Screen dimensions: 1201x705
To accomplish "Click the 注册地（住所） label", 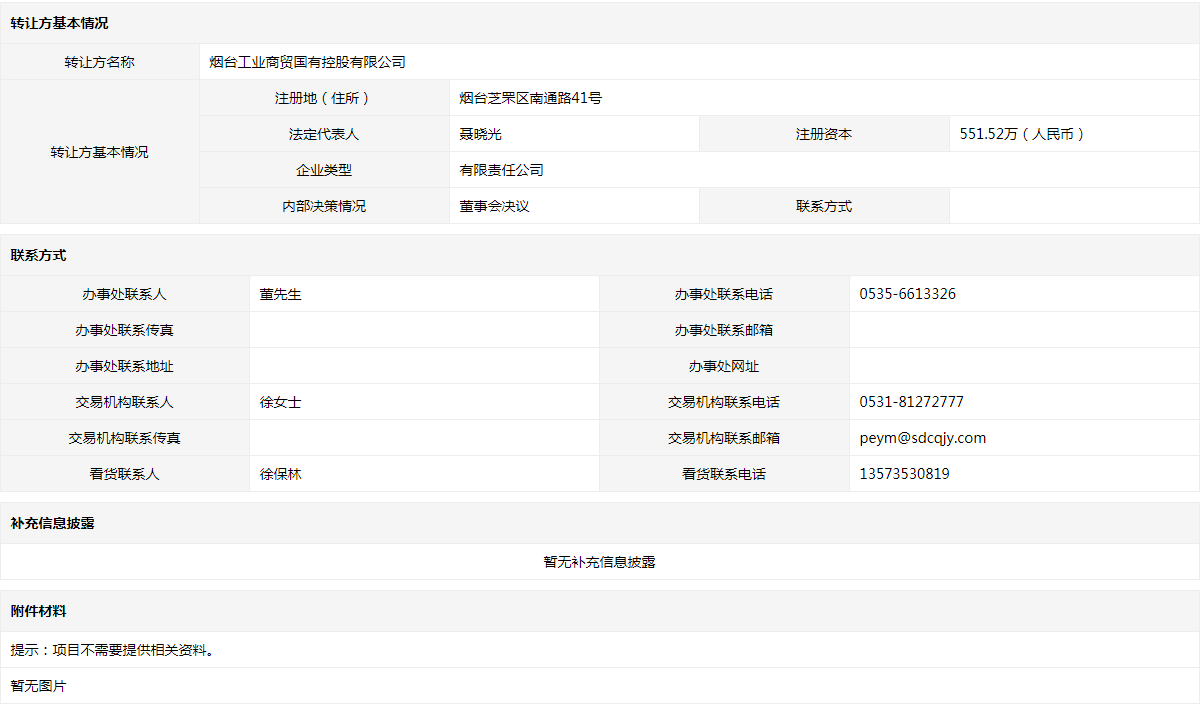I will pyautogui.click(x=324, y=98).
